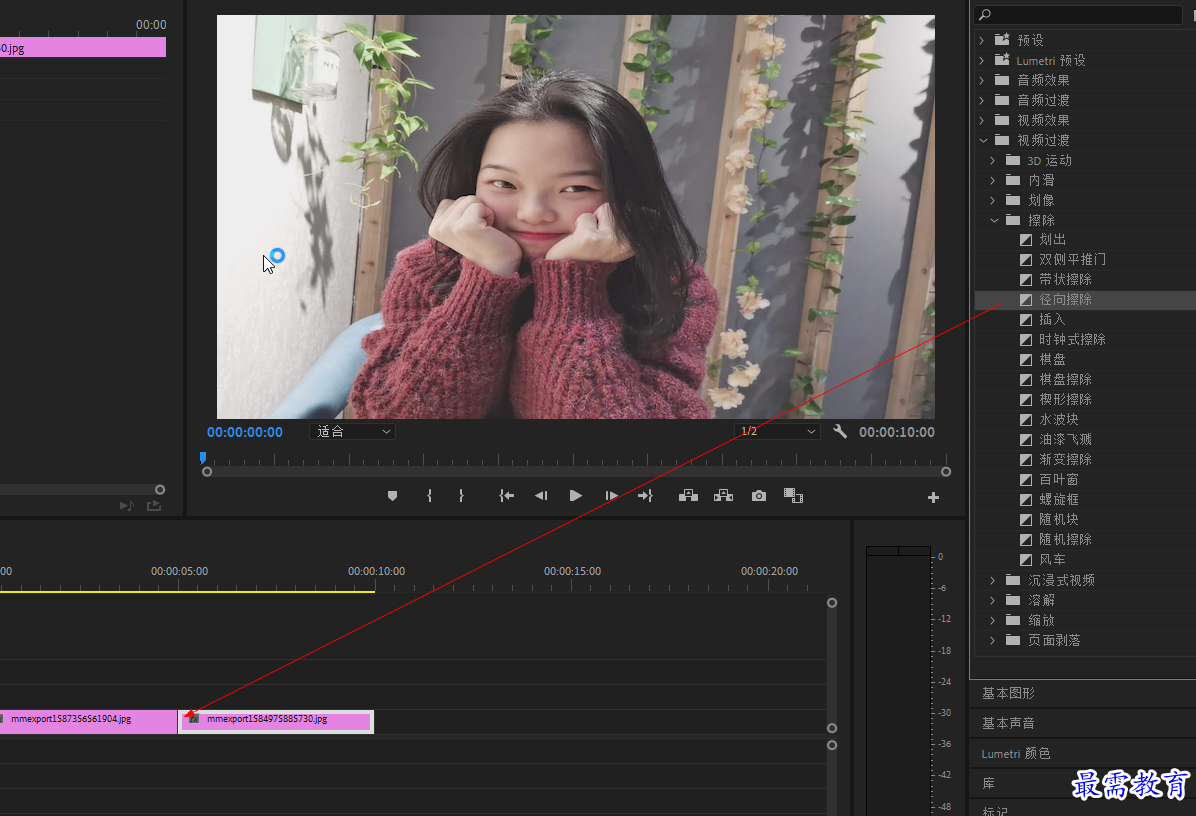Export frame with camera icon
This screenshot has height=816, width=1196.
click(759, 496)
